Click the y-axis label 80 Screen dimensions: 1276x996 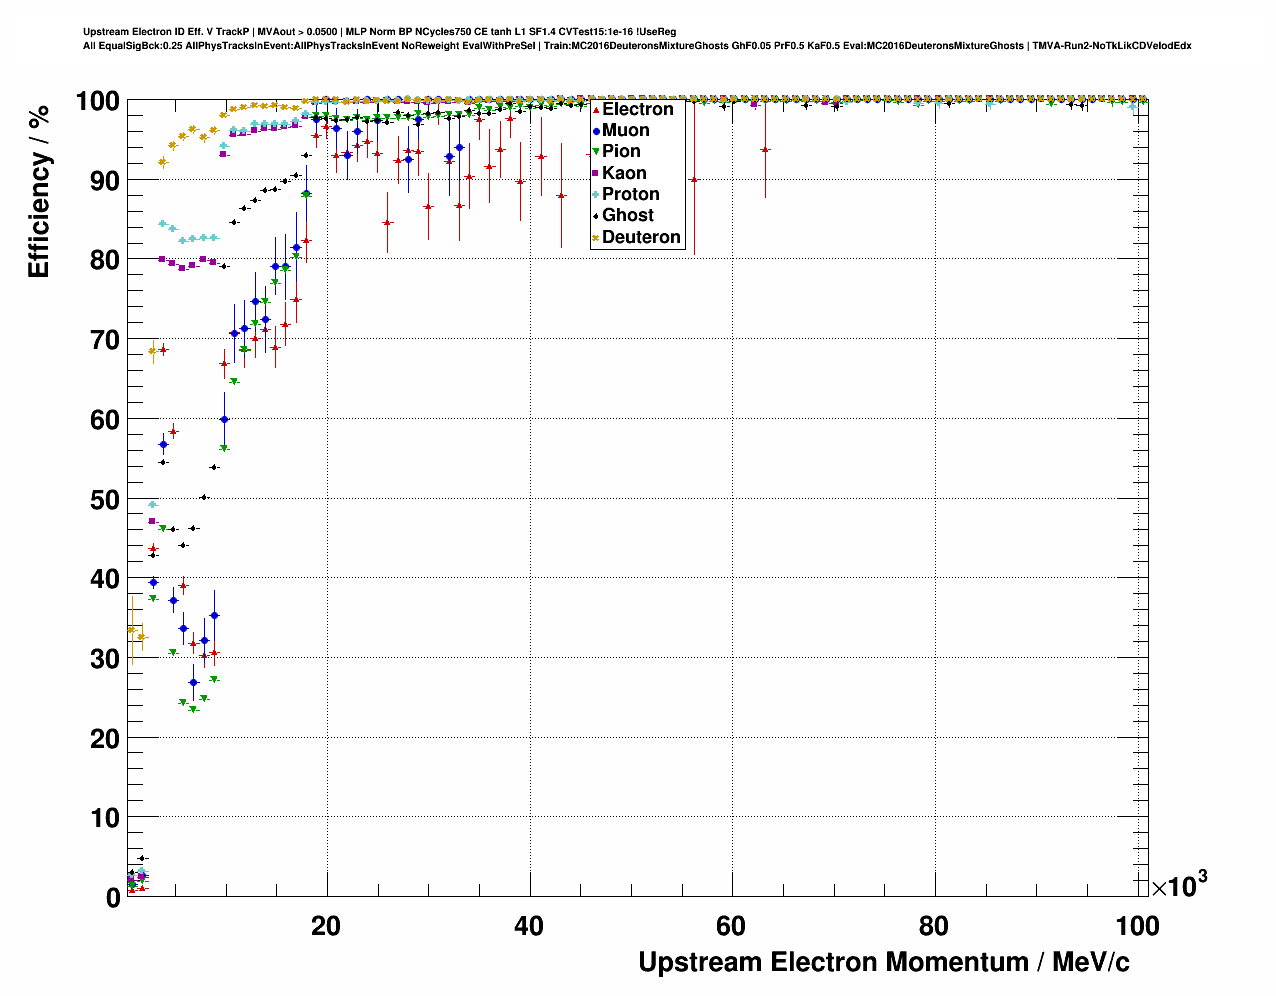pyautogui.click(x=105, y=260)
